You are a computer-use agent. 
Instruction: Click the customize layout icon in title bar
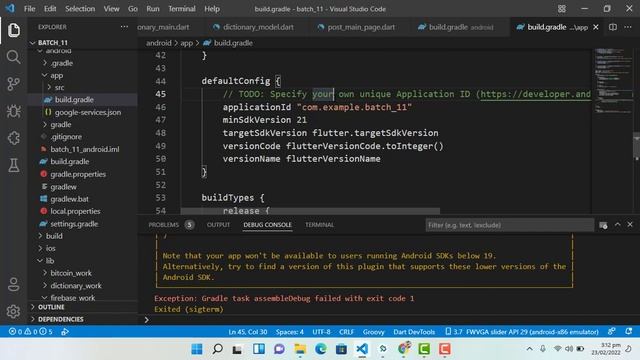(562, 9)
